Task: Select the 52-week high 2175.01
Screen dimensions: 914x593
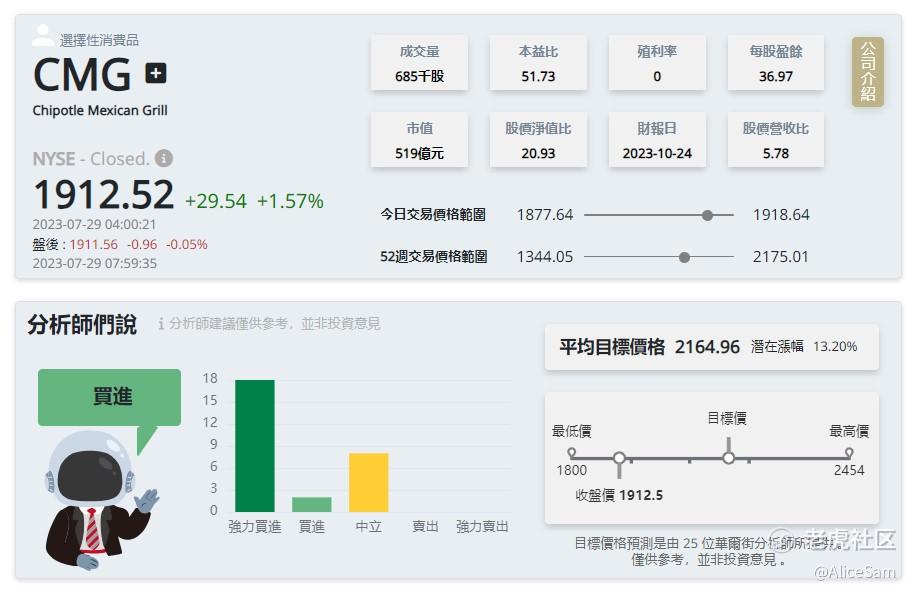Action: (x=781, y=257)
